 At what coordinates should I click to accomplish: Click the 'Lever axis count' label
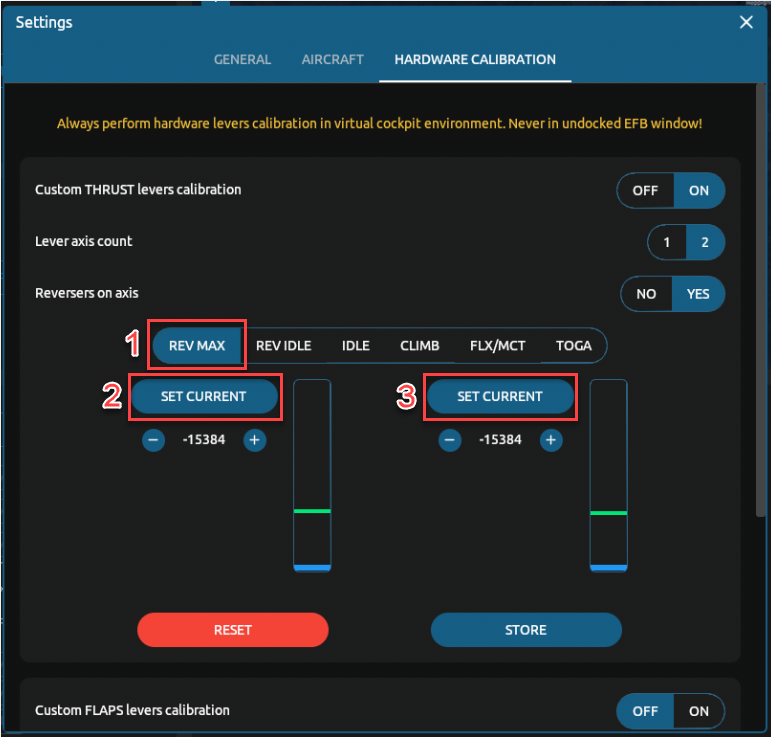click(84, 241)
